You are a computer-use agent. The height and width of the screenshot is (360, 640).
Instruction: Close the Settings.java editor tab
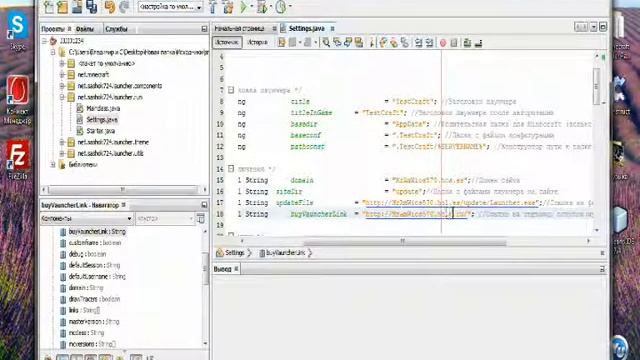pyautogui.click(x=332, y=29)
